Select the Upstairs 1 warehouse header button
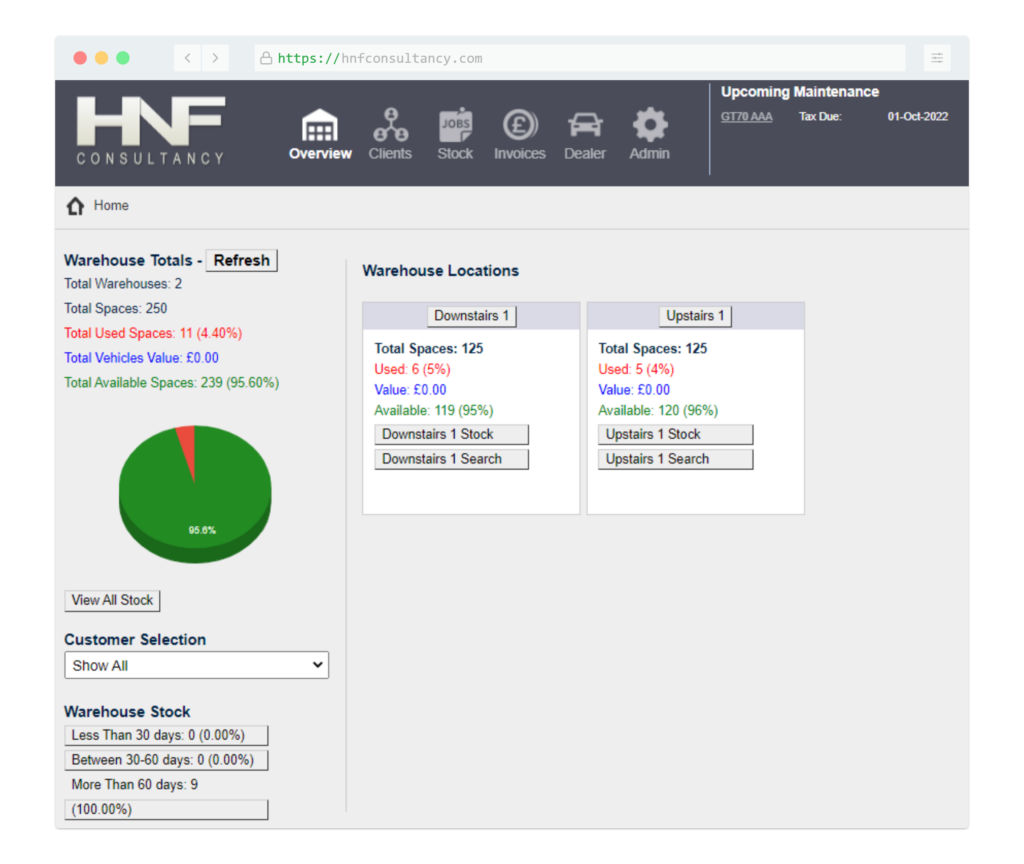 click(x=695, y=316)
